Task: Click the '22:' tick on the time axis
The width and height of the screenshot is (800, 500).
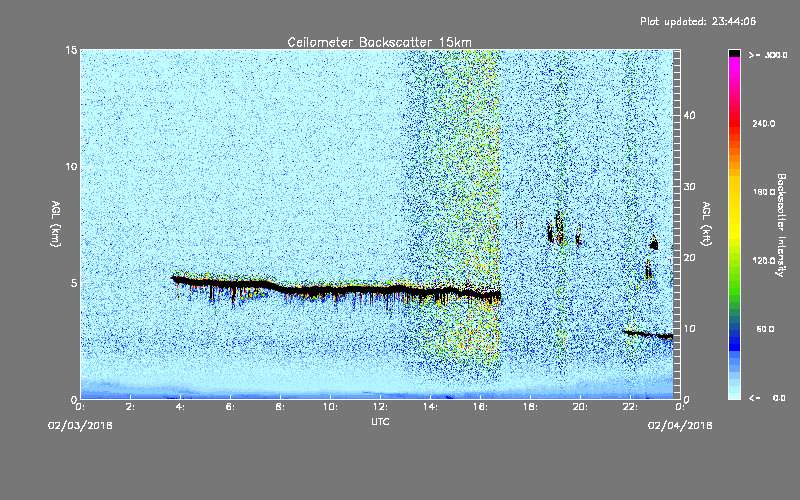Action: pyautogui.click(x=630, y=407)
